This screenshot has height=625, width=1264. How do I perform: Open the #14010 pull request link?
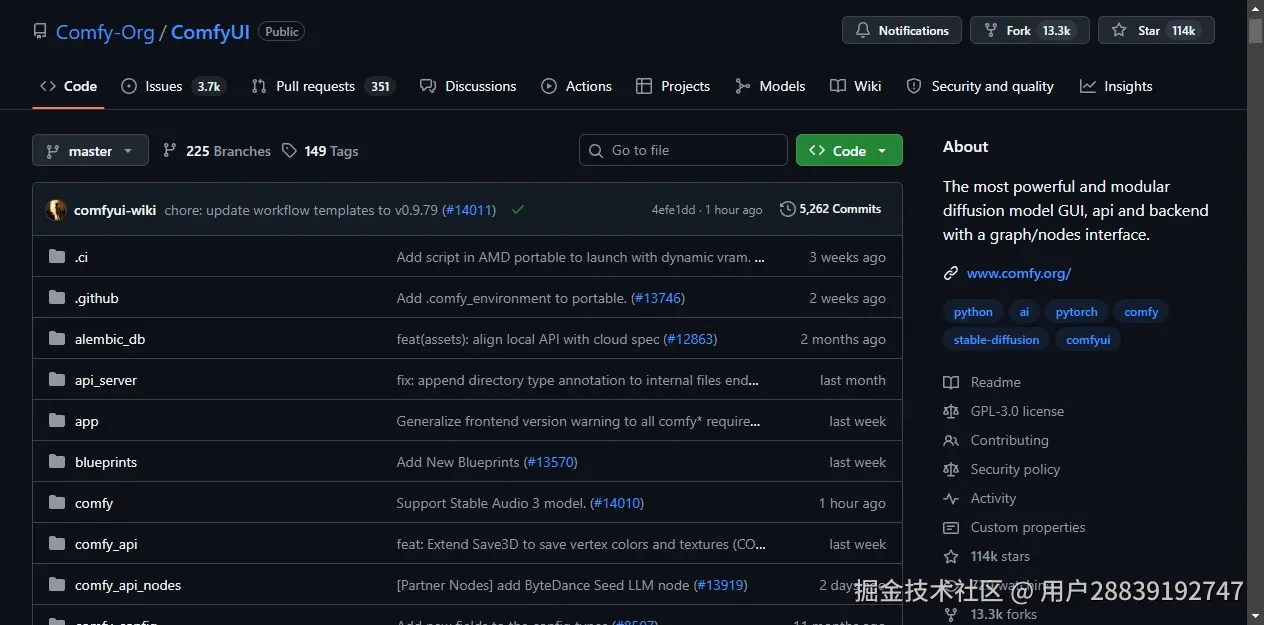(x=617, y=503)
